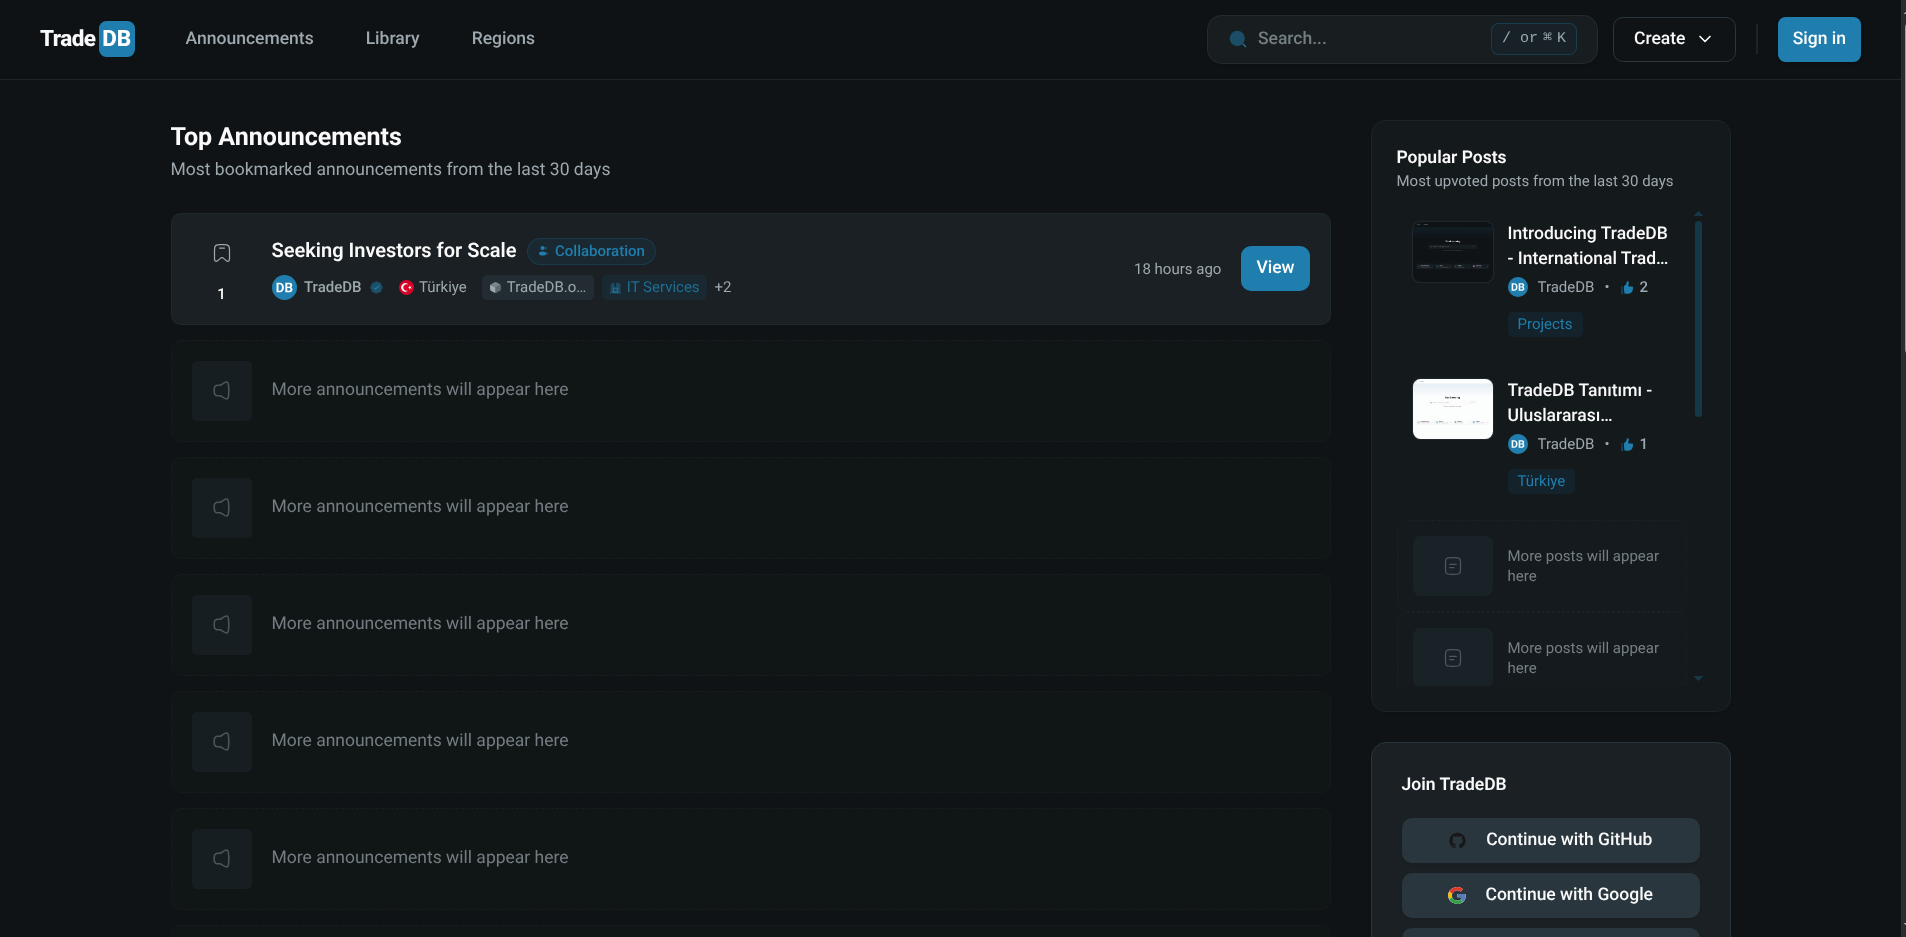This screenshot has height=937, width=1906.
Task: Click the TradeDB avatar in Tanıtımı post
Action: (x=1518, y=444)
